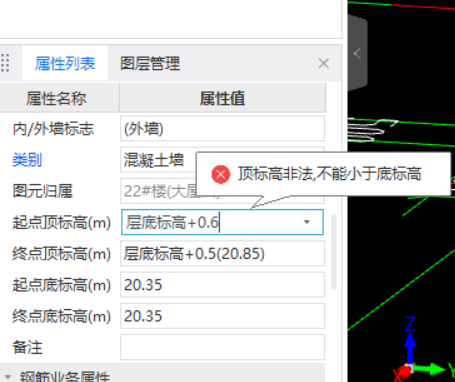Collapse the 钢筋业务属性 section
This screenshot has height=382, width=455.
coord(8,377)
